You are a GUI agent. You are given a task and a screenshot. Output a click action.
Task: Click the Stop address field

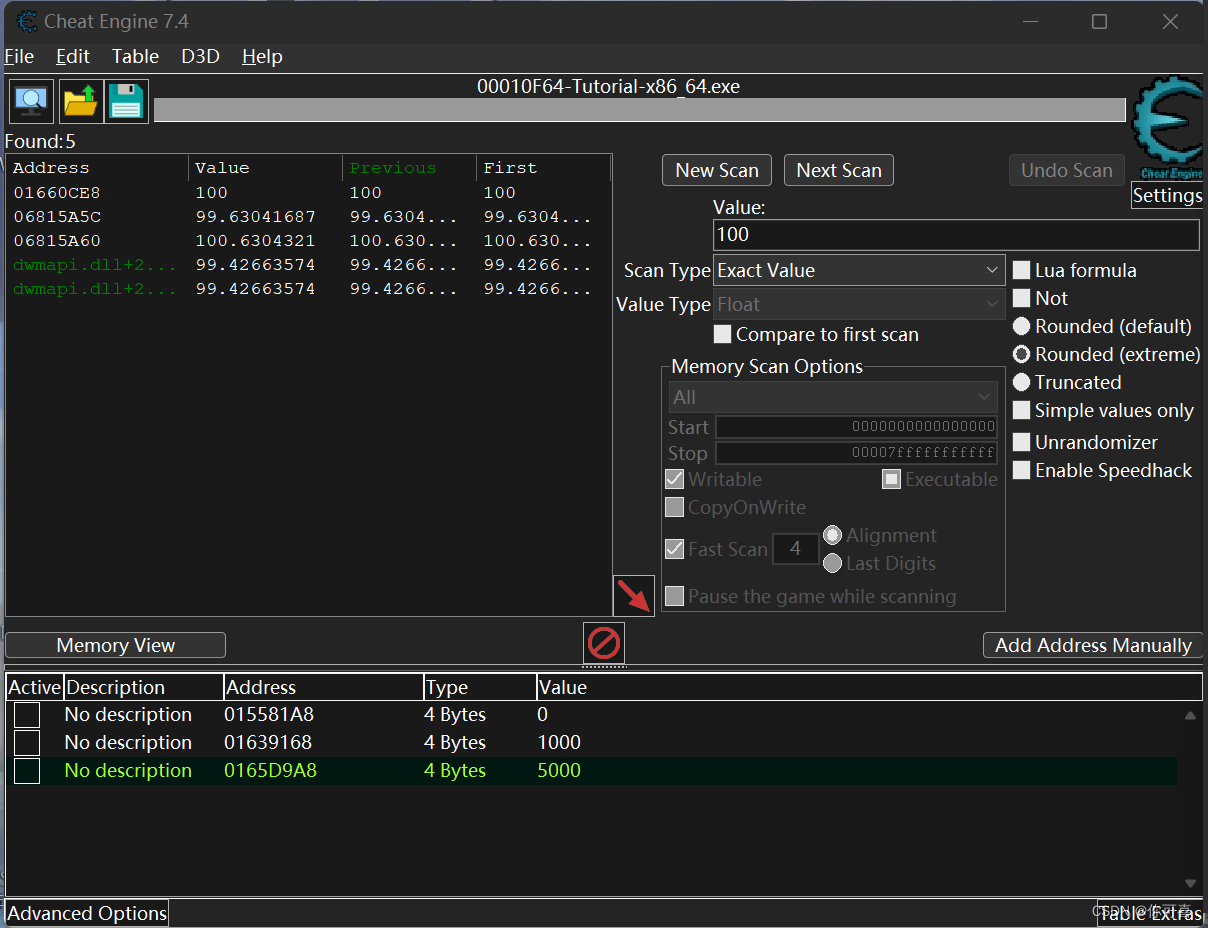857,453
